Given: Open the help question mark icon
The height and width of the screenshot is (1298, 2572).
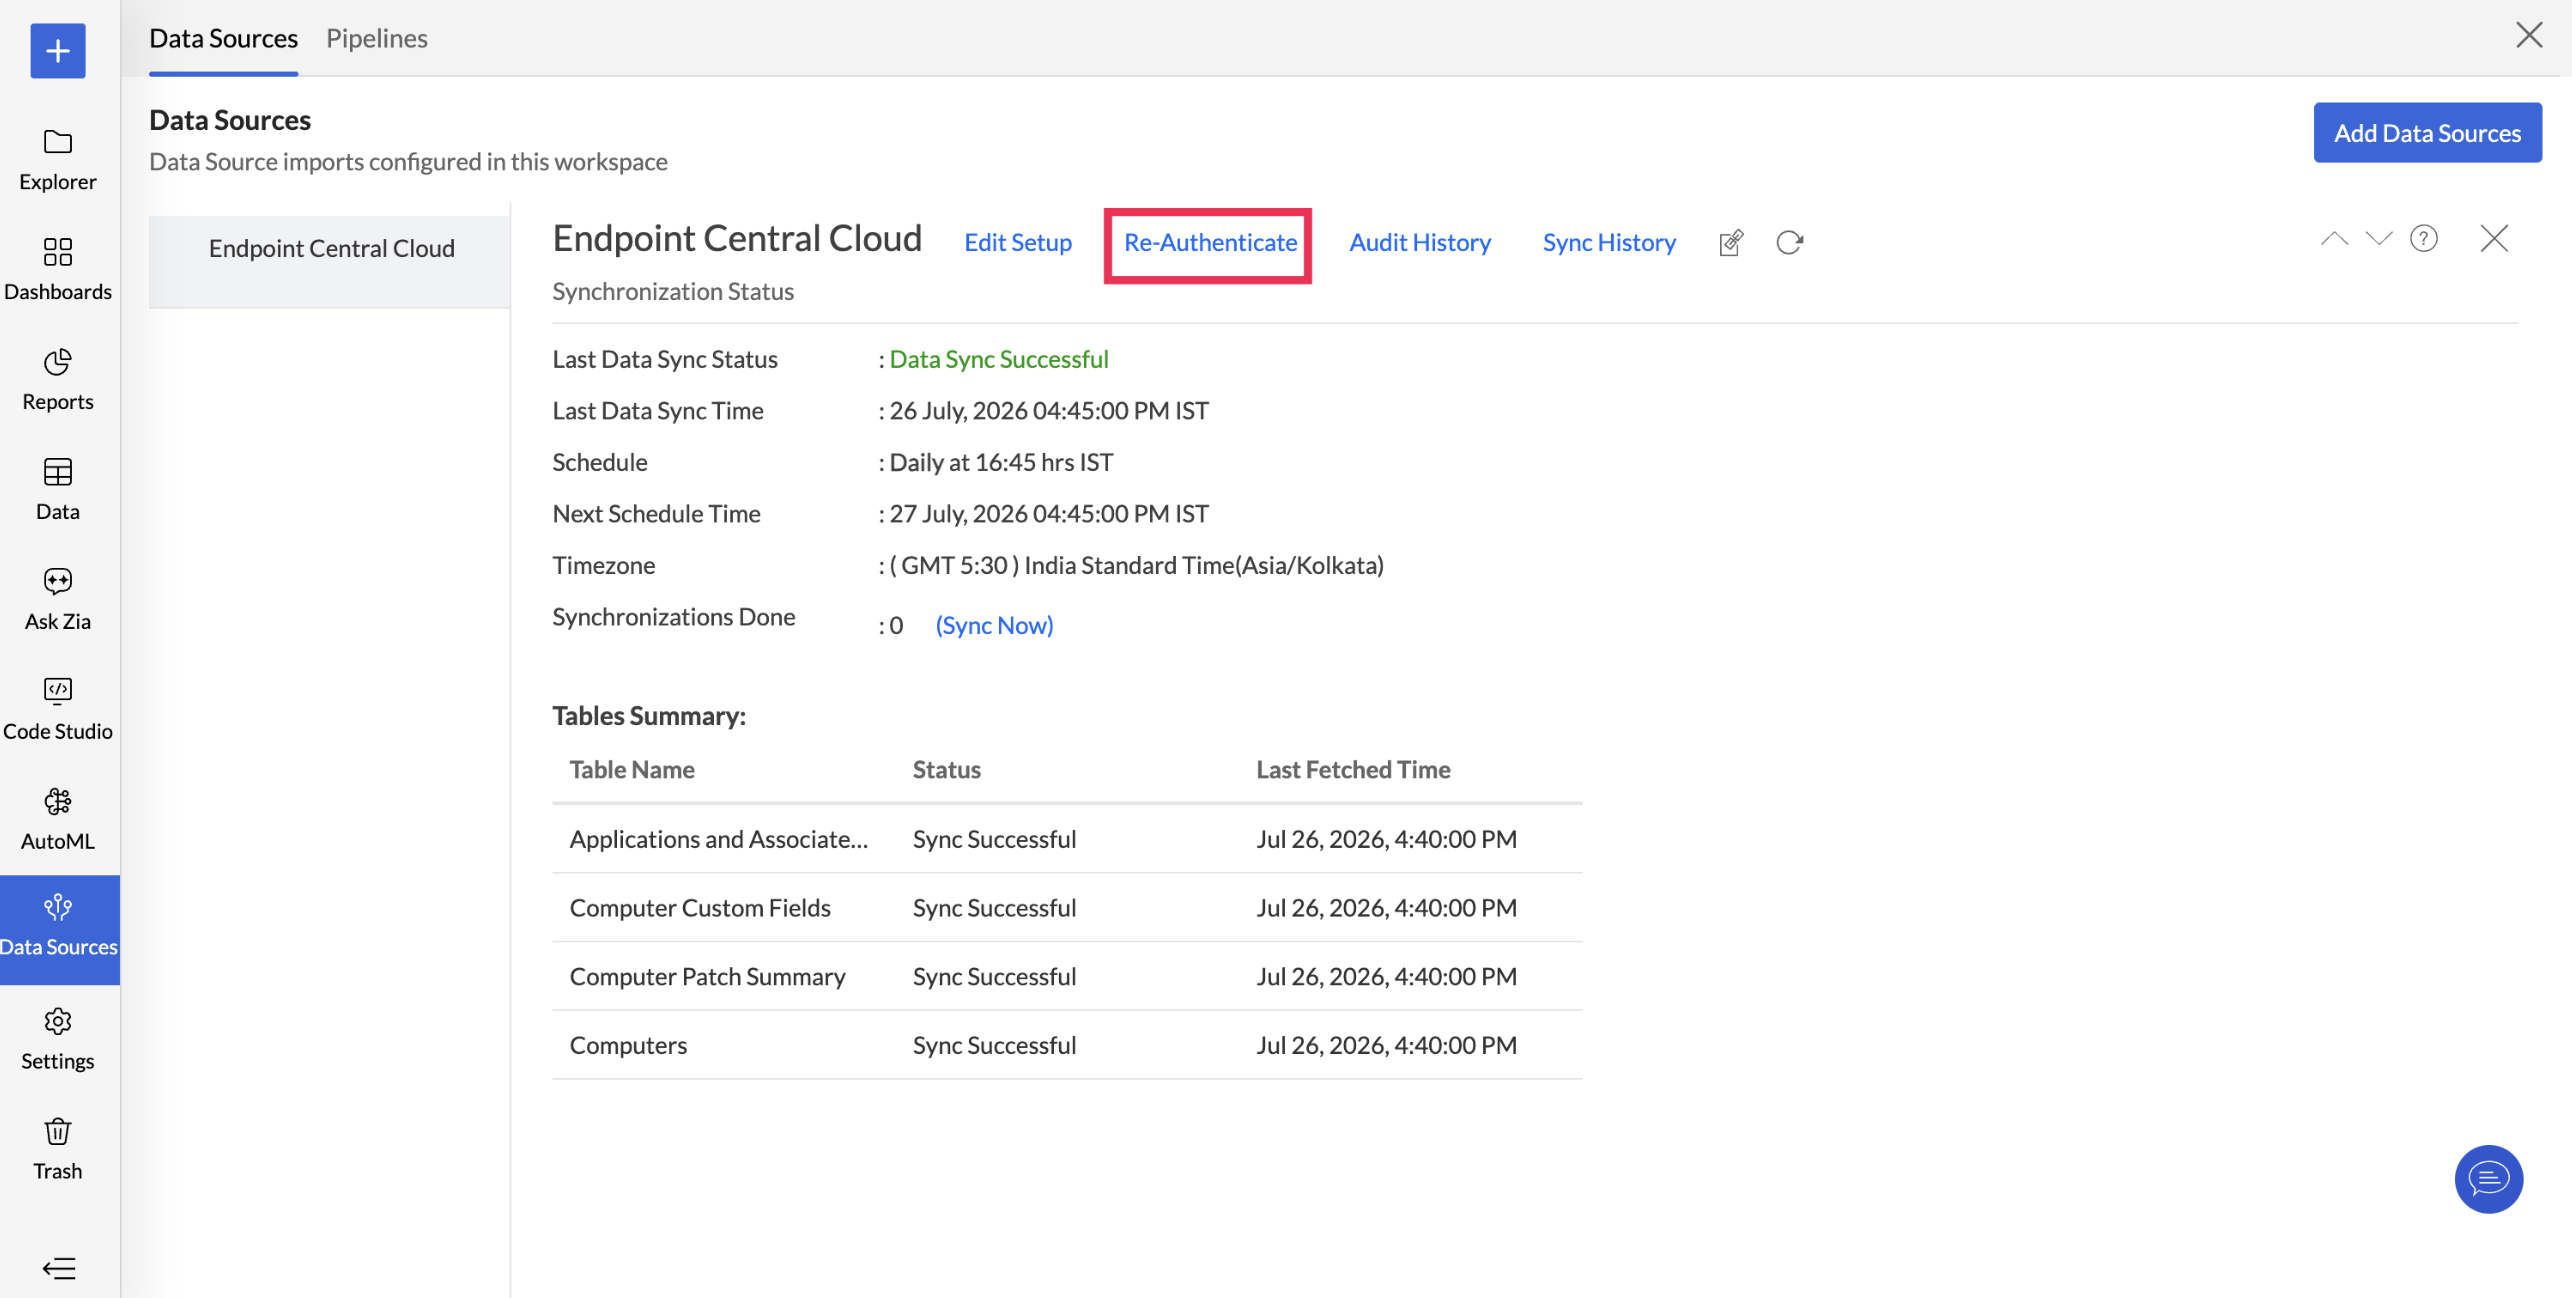Looking at the screenshot, I should pos(2424,239).
